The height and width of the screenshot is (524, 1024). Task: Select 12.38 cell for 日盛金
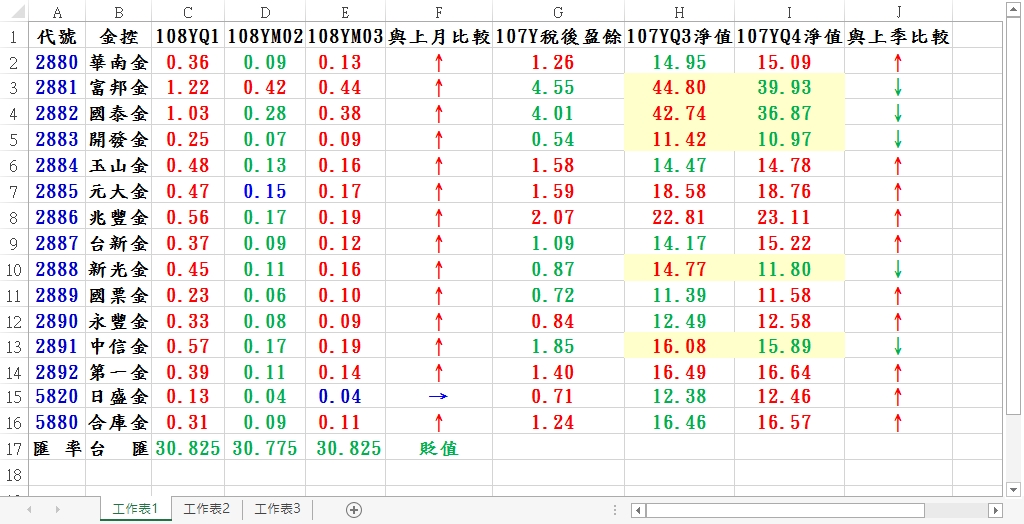point(679,397)
